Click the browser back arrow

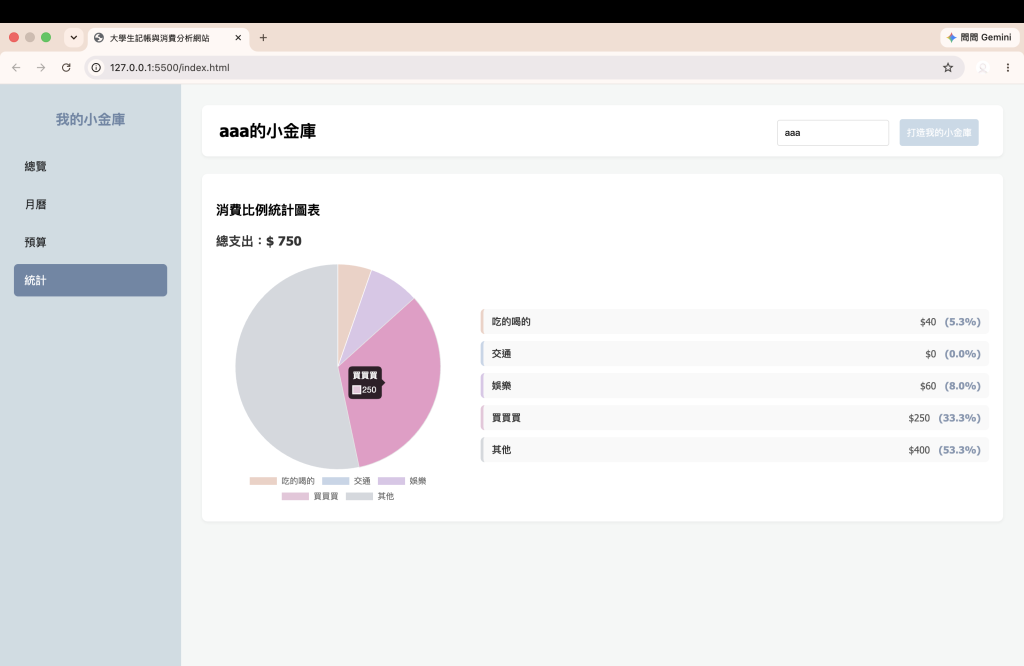pyautogui.click(x=16, y=67)
